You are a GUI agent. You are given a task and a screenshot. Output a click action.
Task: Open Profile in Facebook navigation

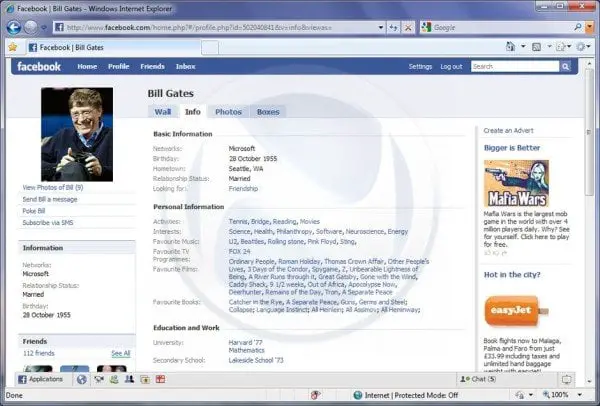coord(119,67)
